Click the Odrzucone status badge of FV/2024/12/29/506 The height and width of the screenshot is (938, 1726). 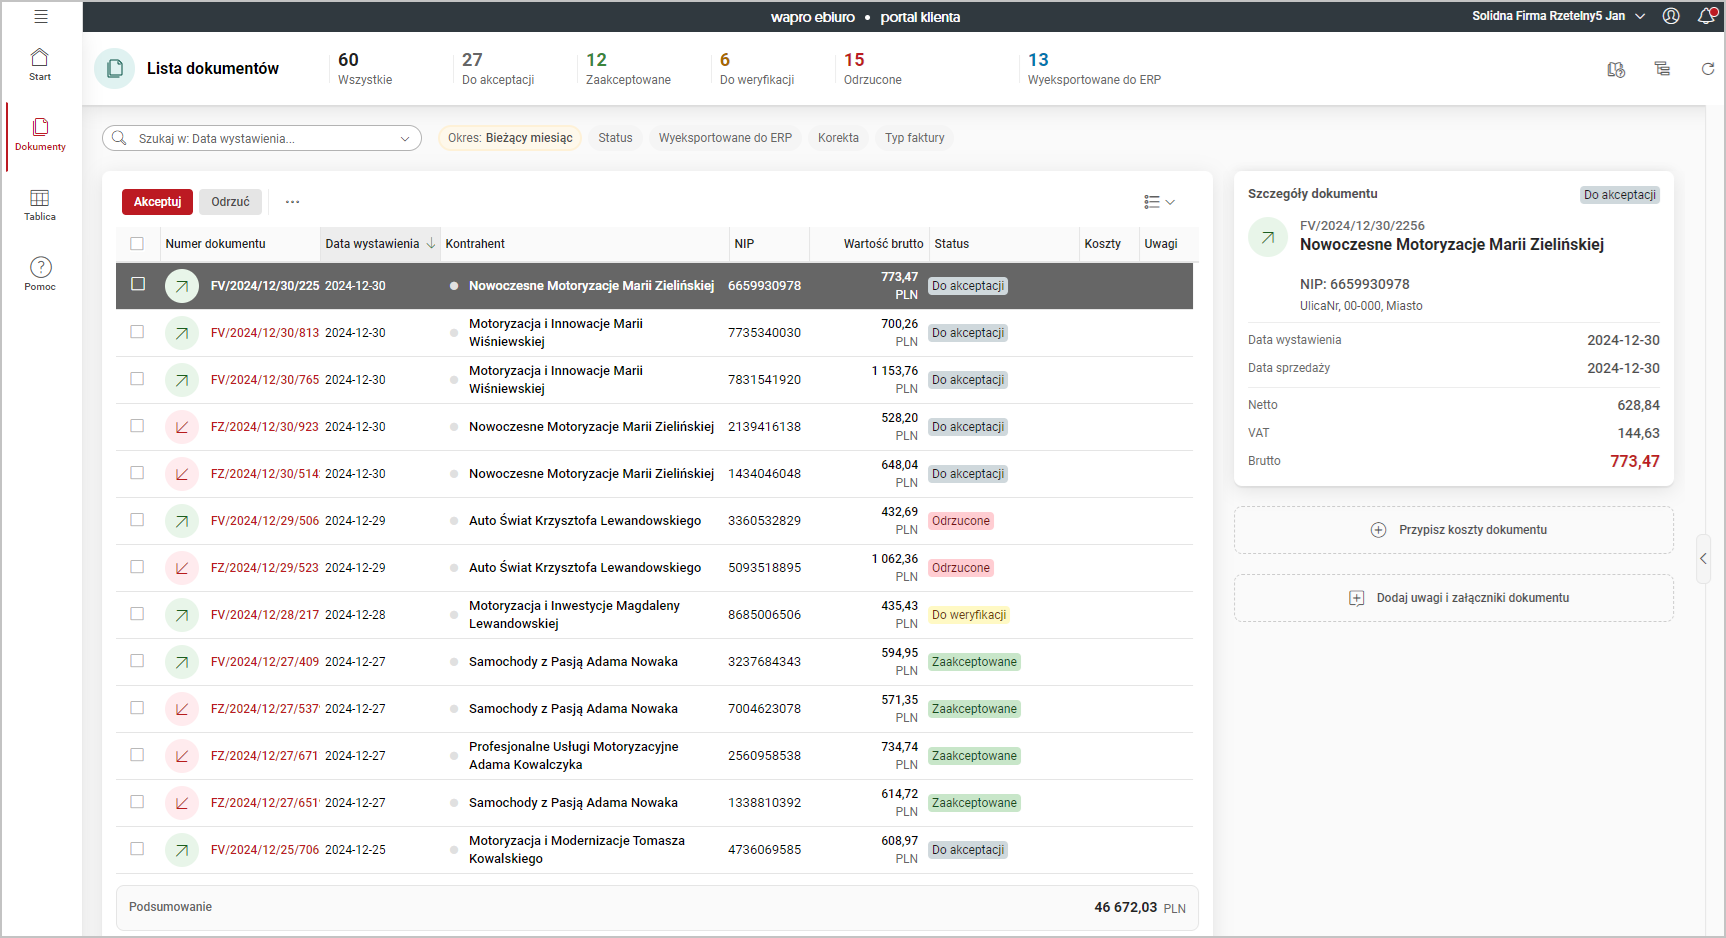click(x=961, y=521)
